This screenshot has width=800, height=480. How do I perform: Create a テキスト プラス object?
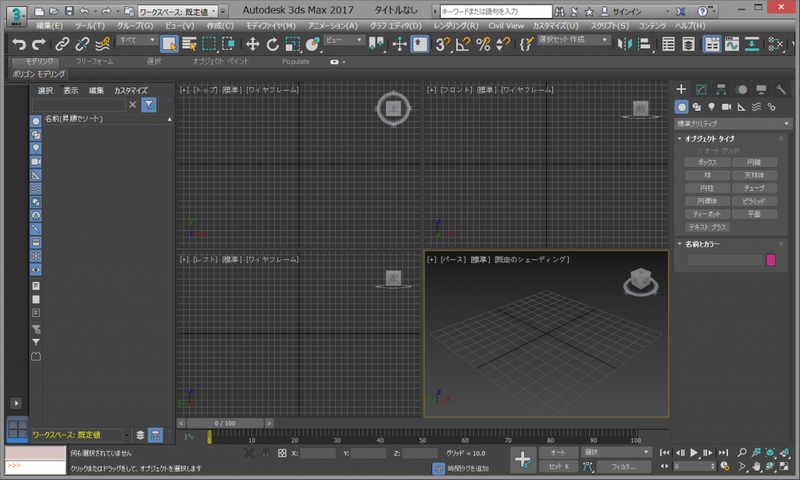(x=707, y=227)
